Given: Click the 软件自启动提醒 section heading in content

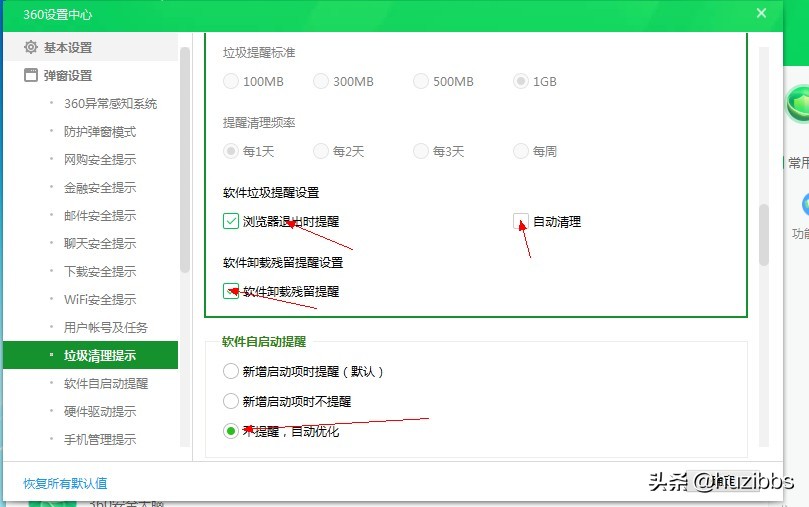Looking at the screenshot, I should [264, 341].
